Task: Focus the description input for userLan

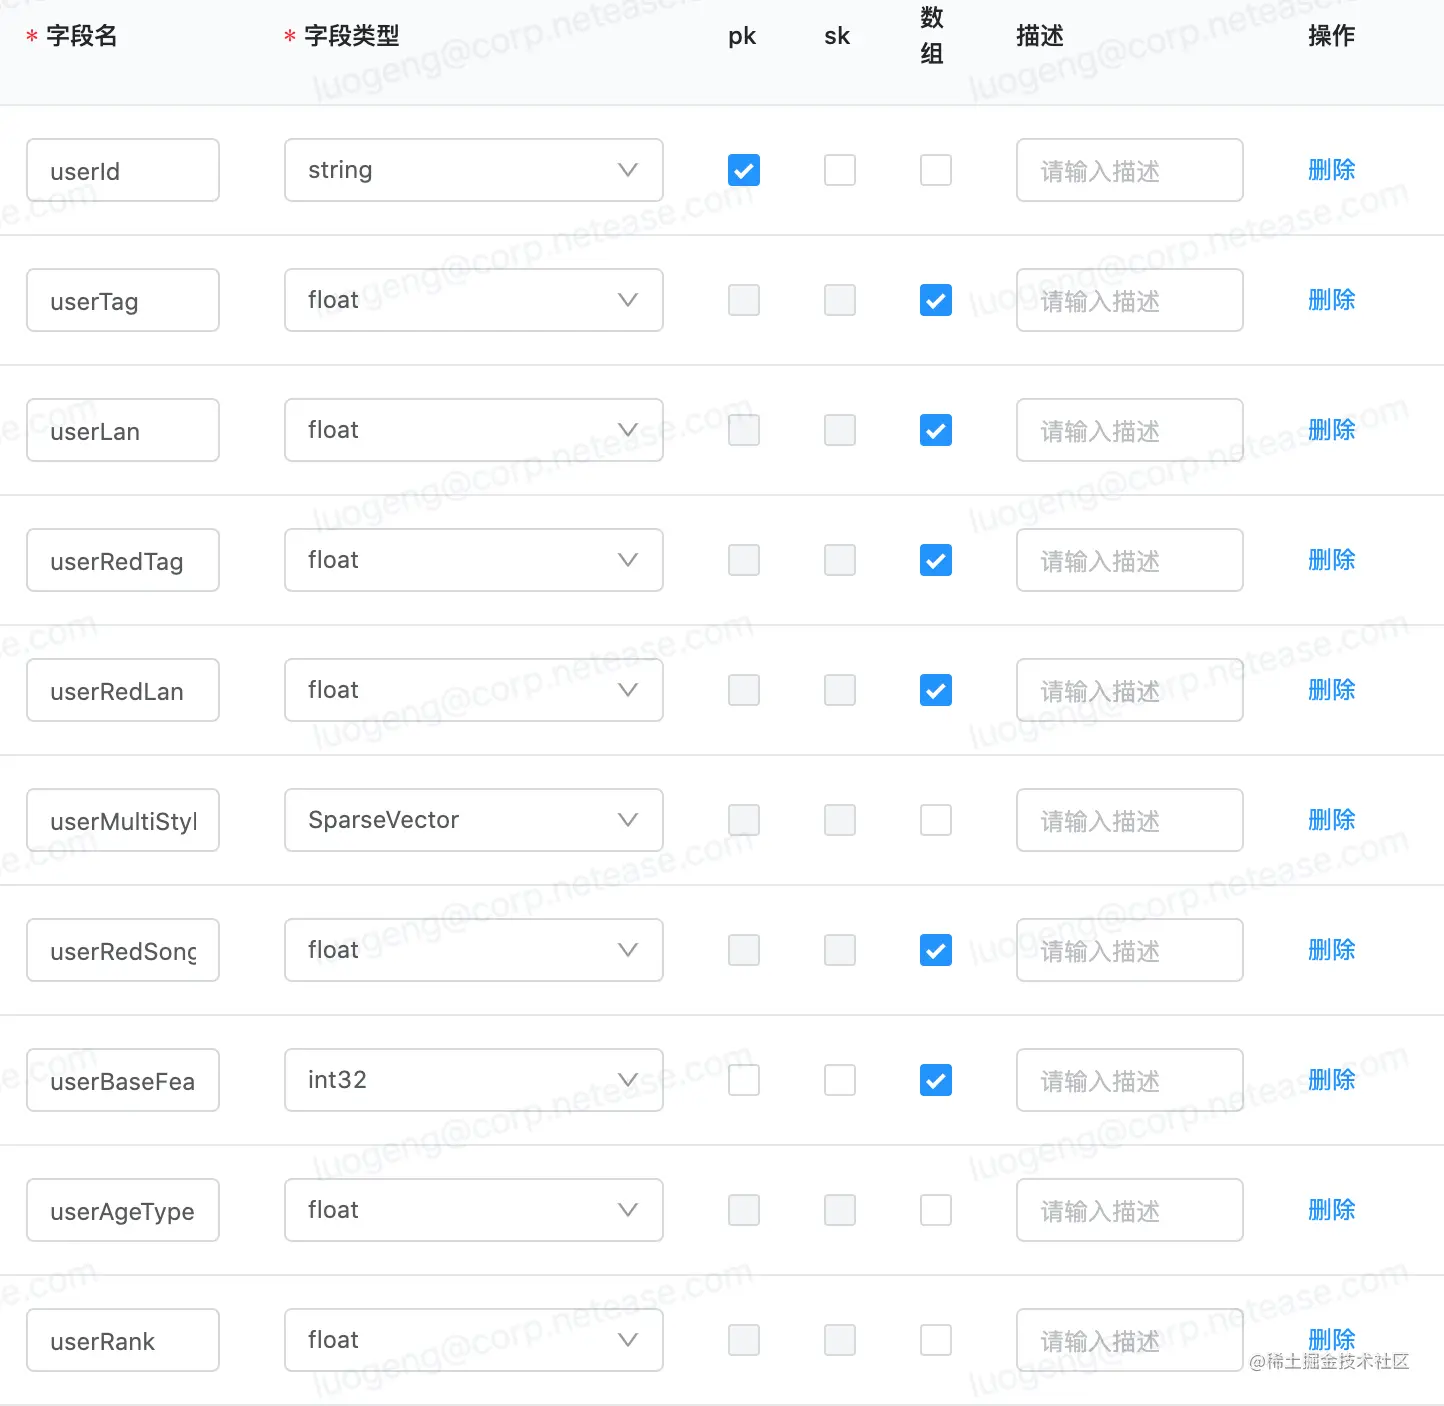Action: click(1130, 430)
